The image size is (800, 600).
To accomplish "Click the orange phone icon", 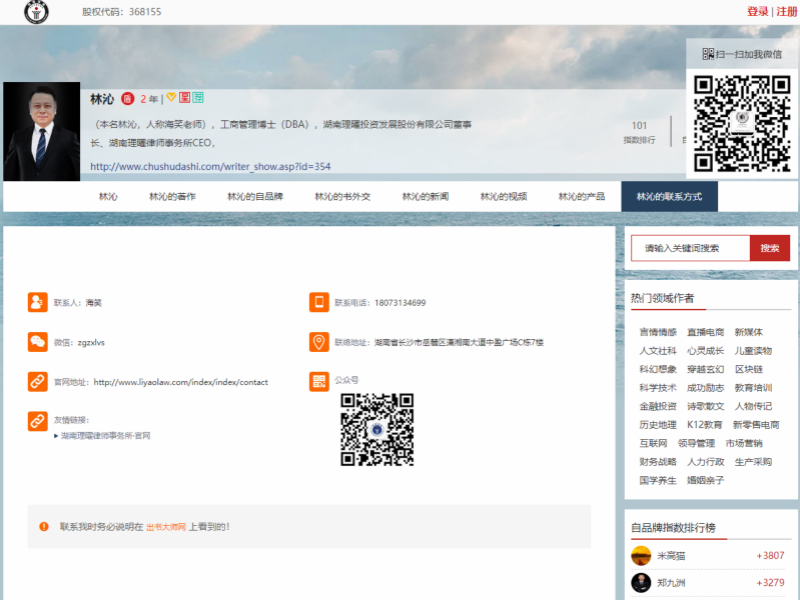I will coord(319,302).
